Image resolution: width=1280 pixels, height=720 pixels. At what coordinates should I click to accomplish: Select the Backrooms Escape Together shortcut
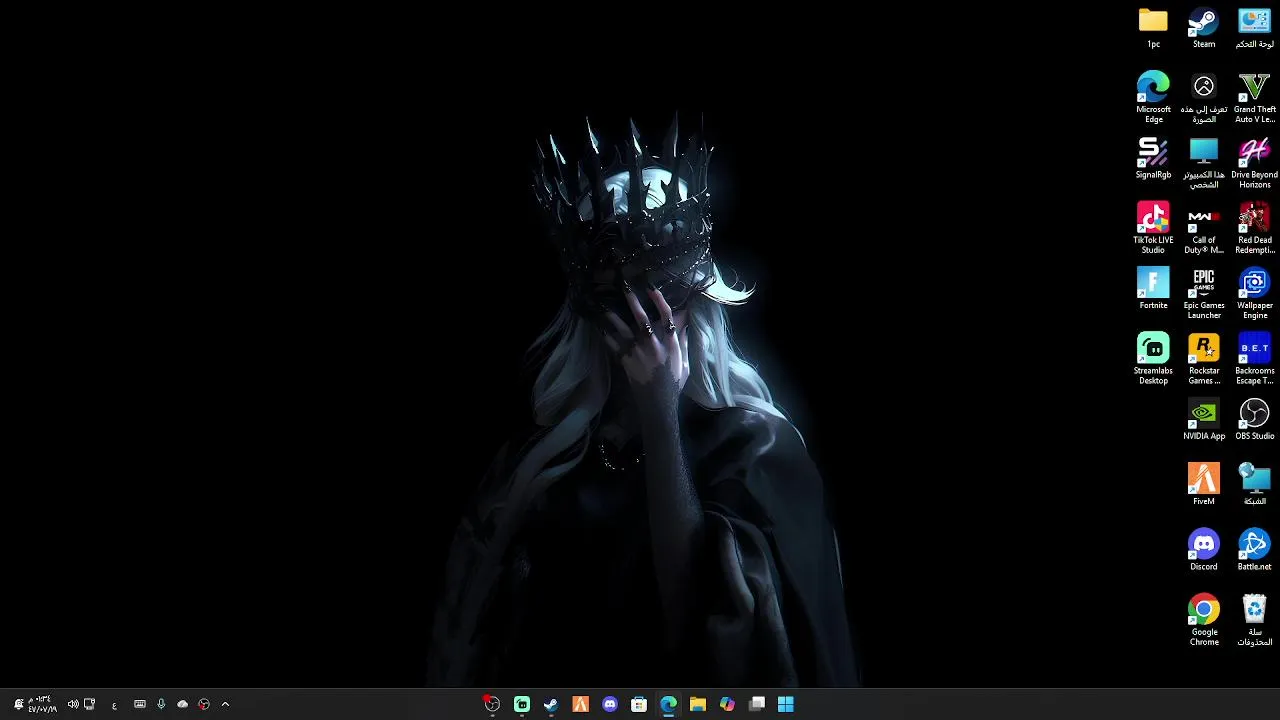pyautogui.click(x=1254, y=358)
